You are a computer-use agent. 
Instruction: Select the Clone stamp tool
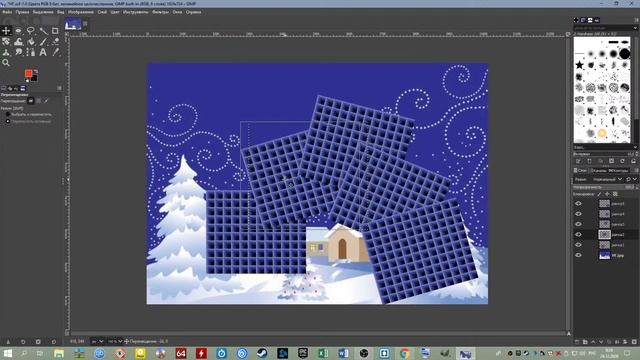[x=6, y=52]
